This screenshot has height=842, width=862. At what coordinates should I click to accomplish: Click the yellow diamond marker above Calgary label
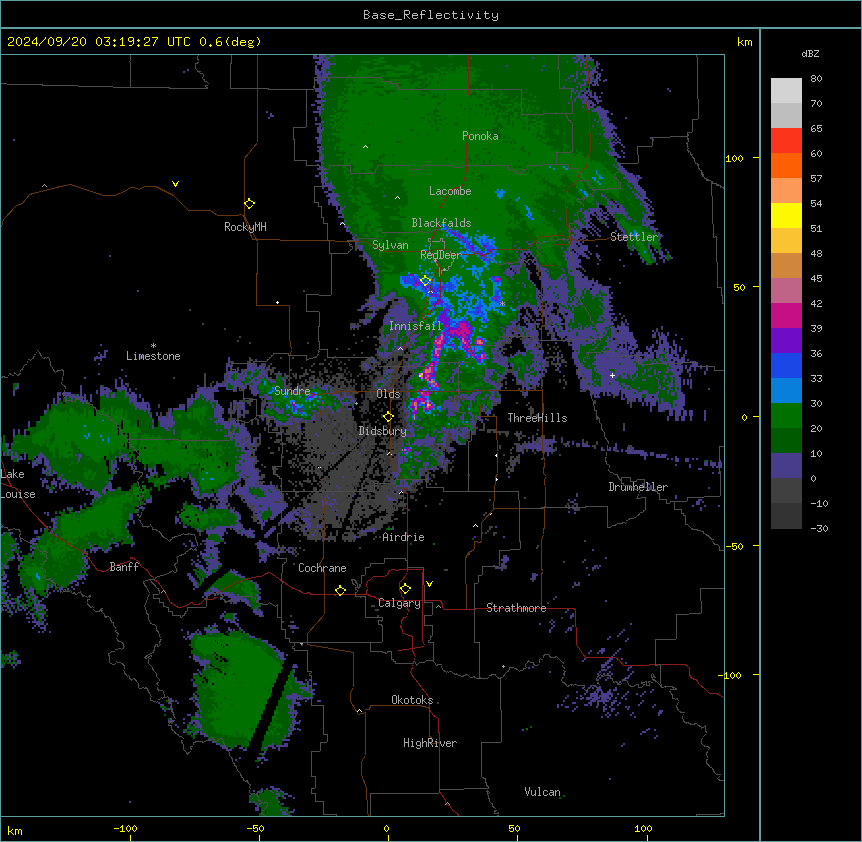405,589
